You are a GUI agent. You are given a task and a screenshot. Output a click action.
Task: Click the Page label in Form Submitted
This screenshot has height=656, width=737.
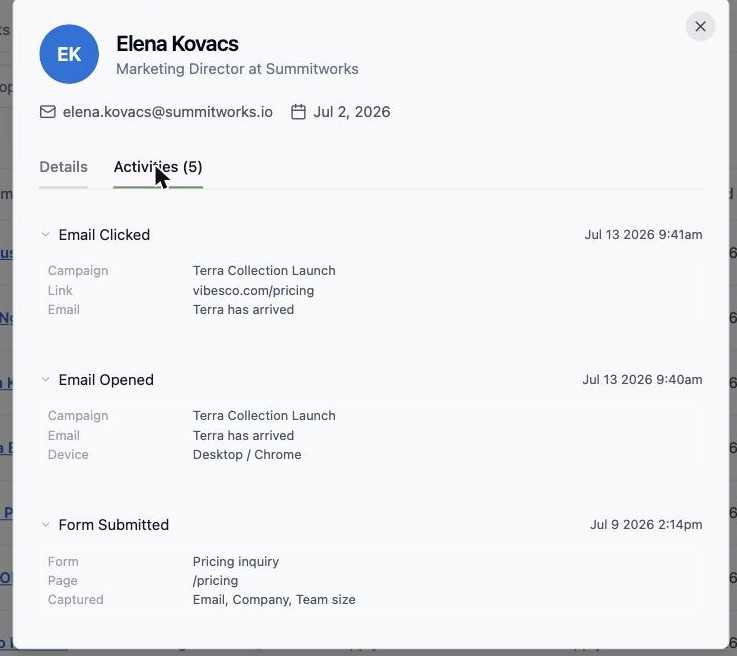pos(63,581)
